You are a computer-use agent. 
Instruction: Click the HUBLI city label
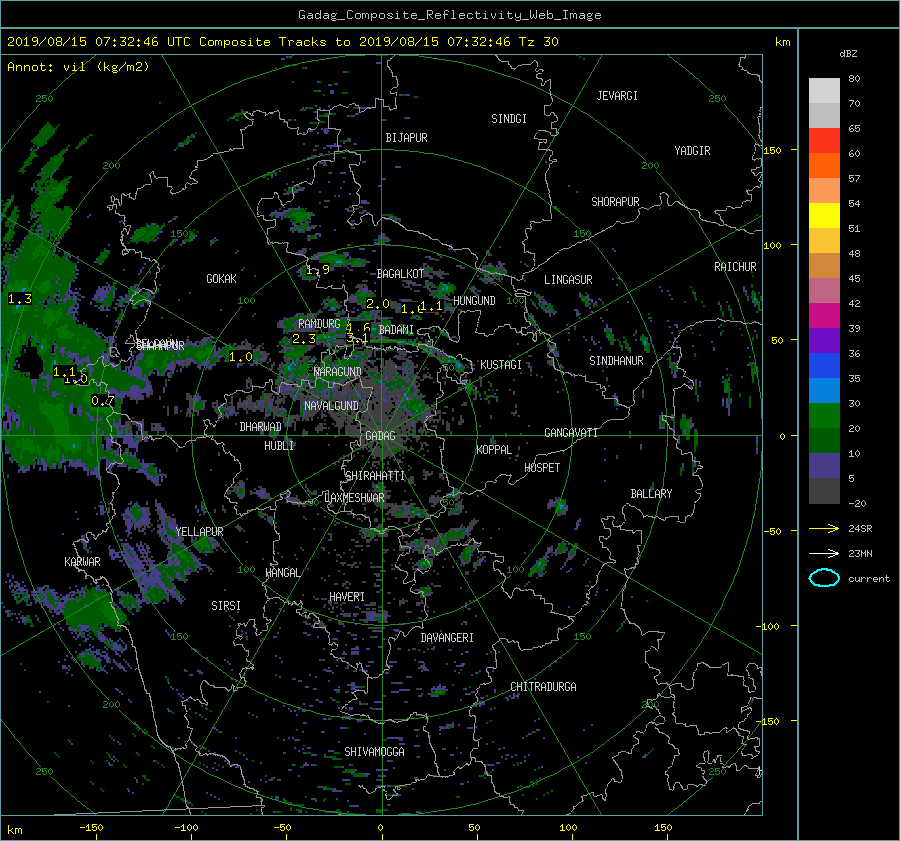279,445
